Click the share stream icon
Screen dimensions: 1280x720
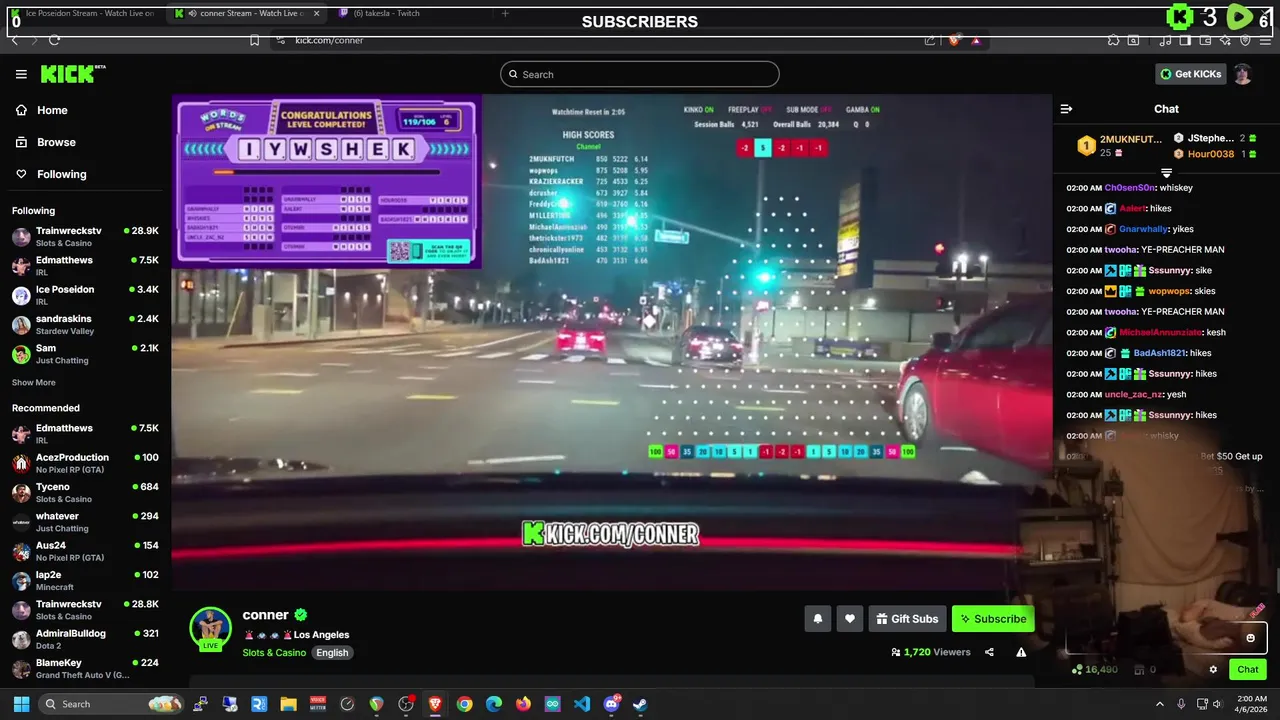[989, 652]
